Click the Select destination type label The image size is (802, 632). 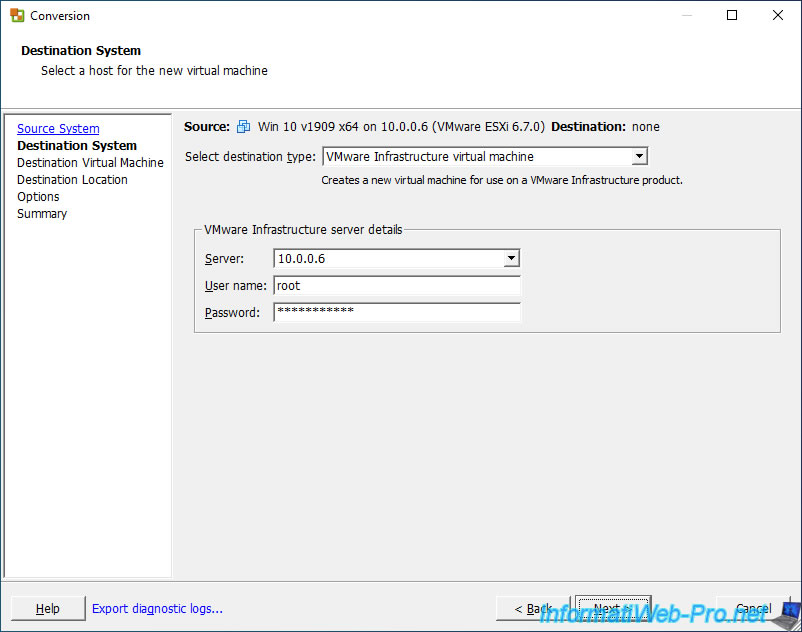(x=250, y=156)
